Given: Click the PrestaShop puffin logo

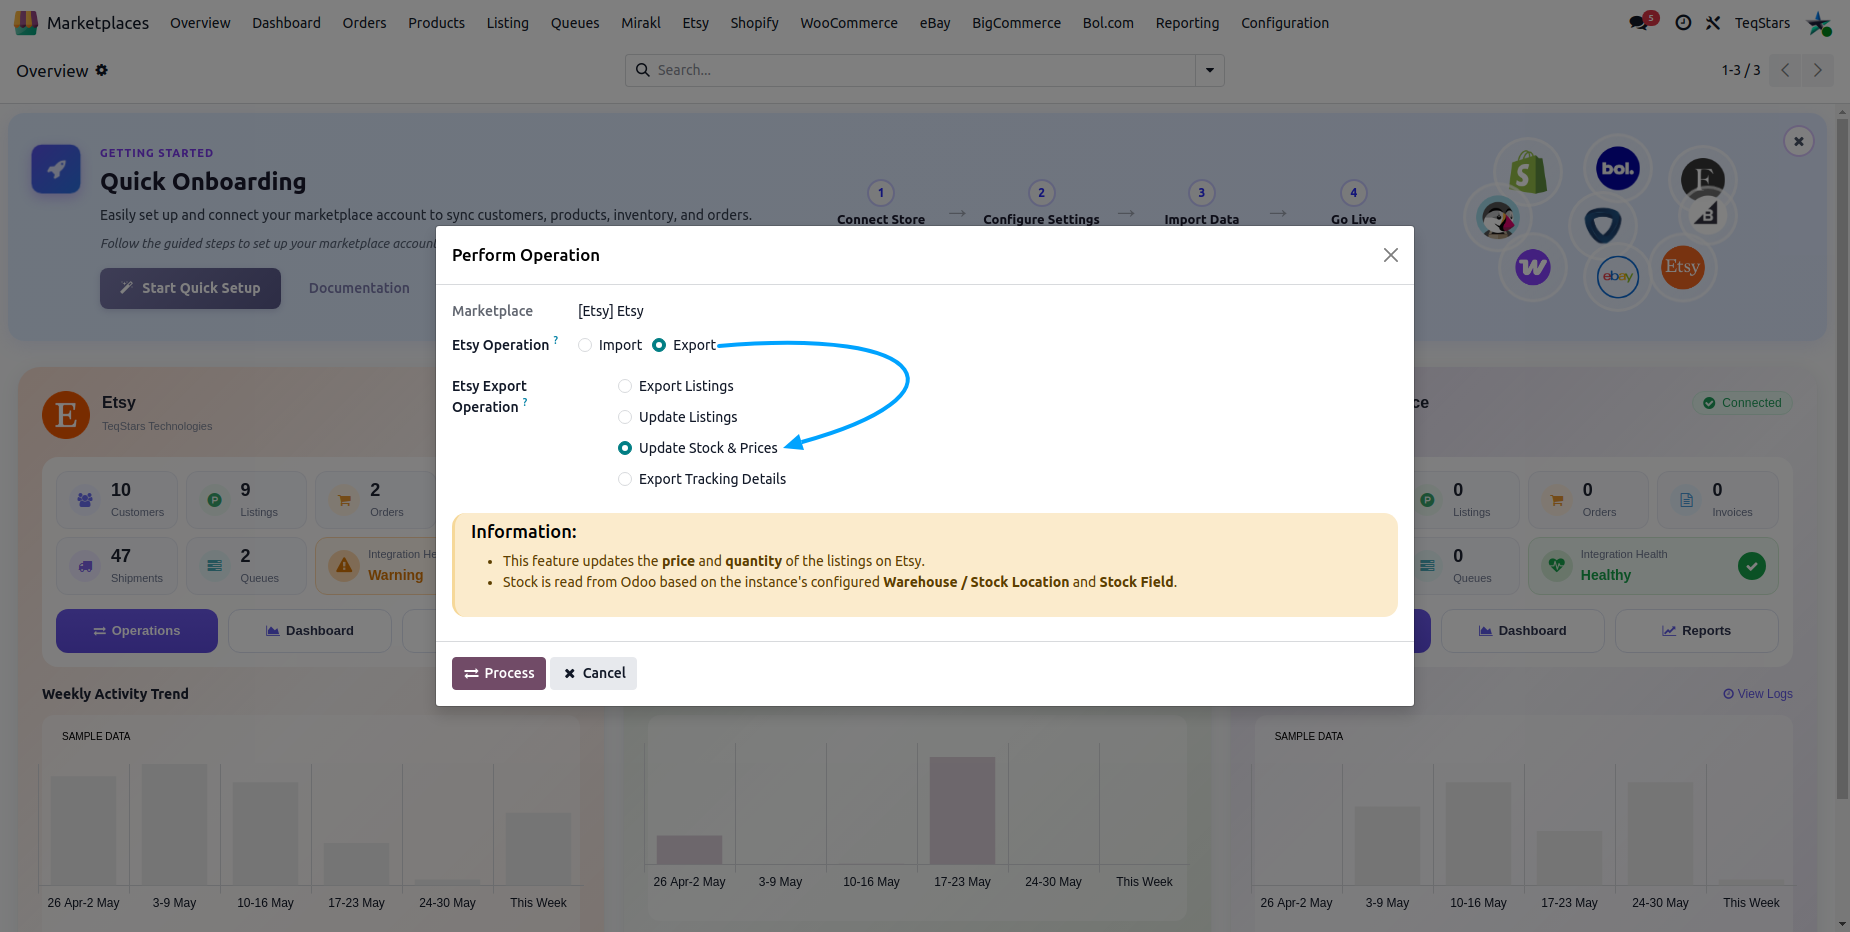Looking at the screenshot, I should click(x=1498, y=218).
